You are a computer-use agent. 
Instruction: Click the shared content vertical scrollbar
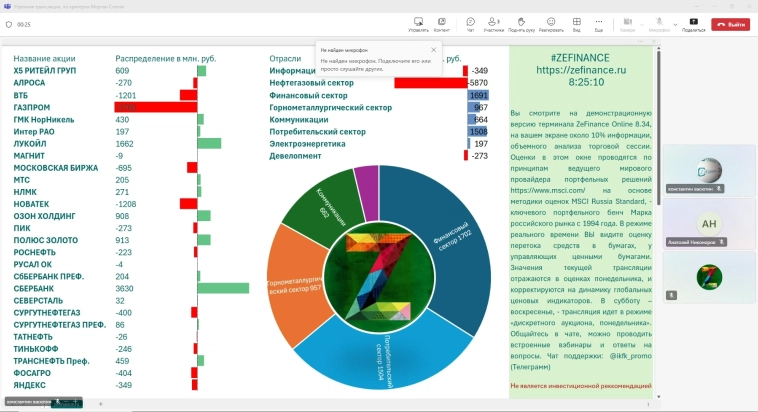point(658,128)
